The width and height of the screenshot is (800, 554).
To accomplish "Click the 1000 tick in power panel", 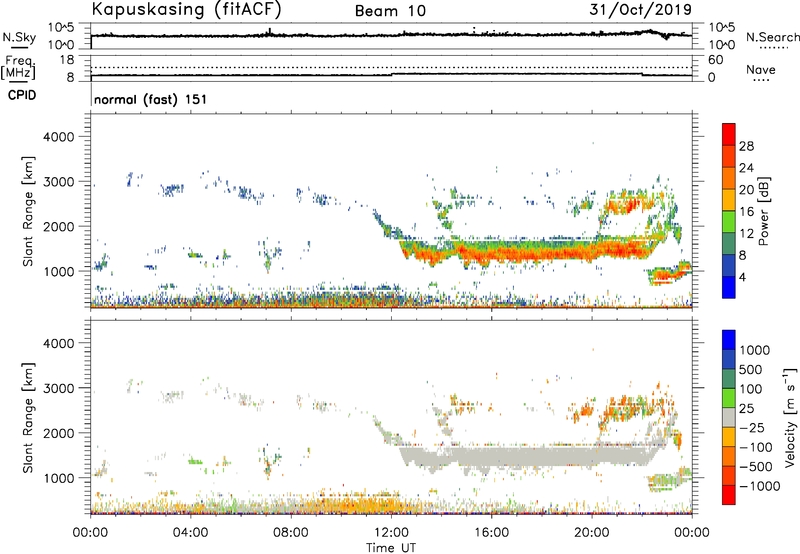I will 58,271.
